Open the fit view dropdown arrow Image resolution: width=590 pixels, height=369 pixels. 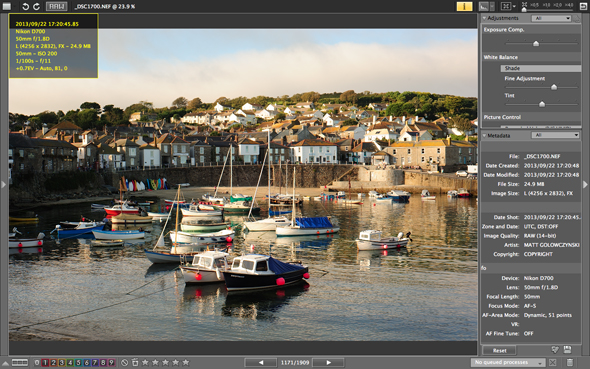click(x=514, y=6)
